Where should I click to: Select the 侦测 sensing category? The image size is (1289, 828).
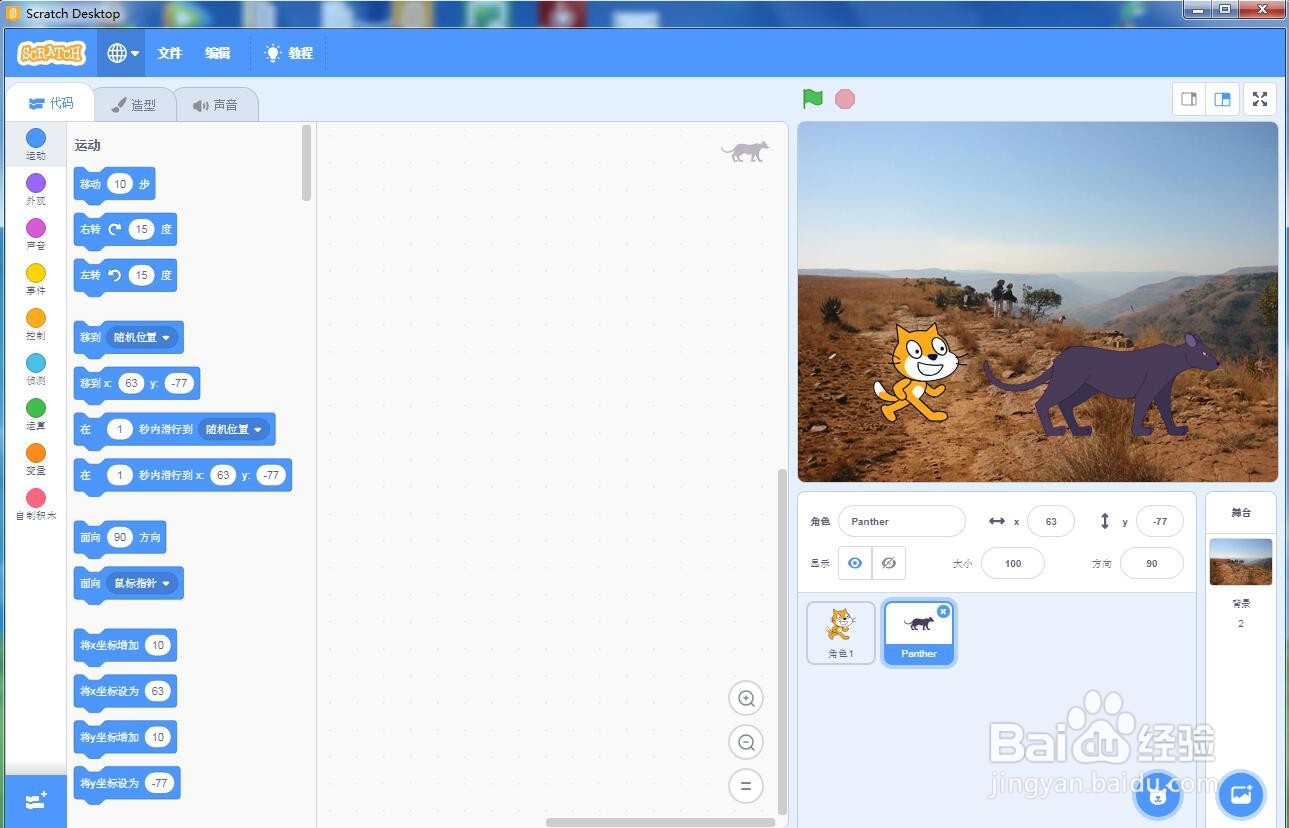point(36,368)
